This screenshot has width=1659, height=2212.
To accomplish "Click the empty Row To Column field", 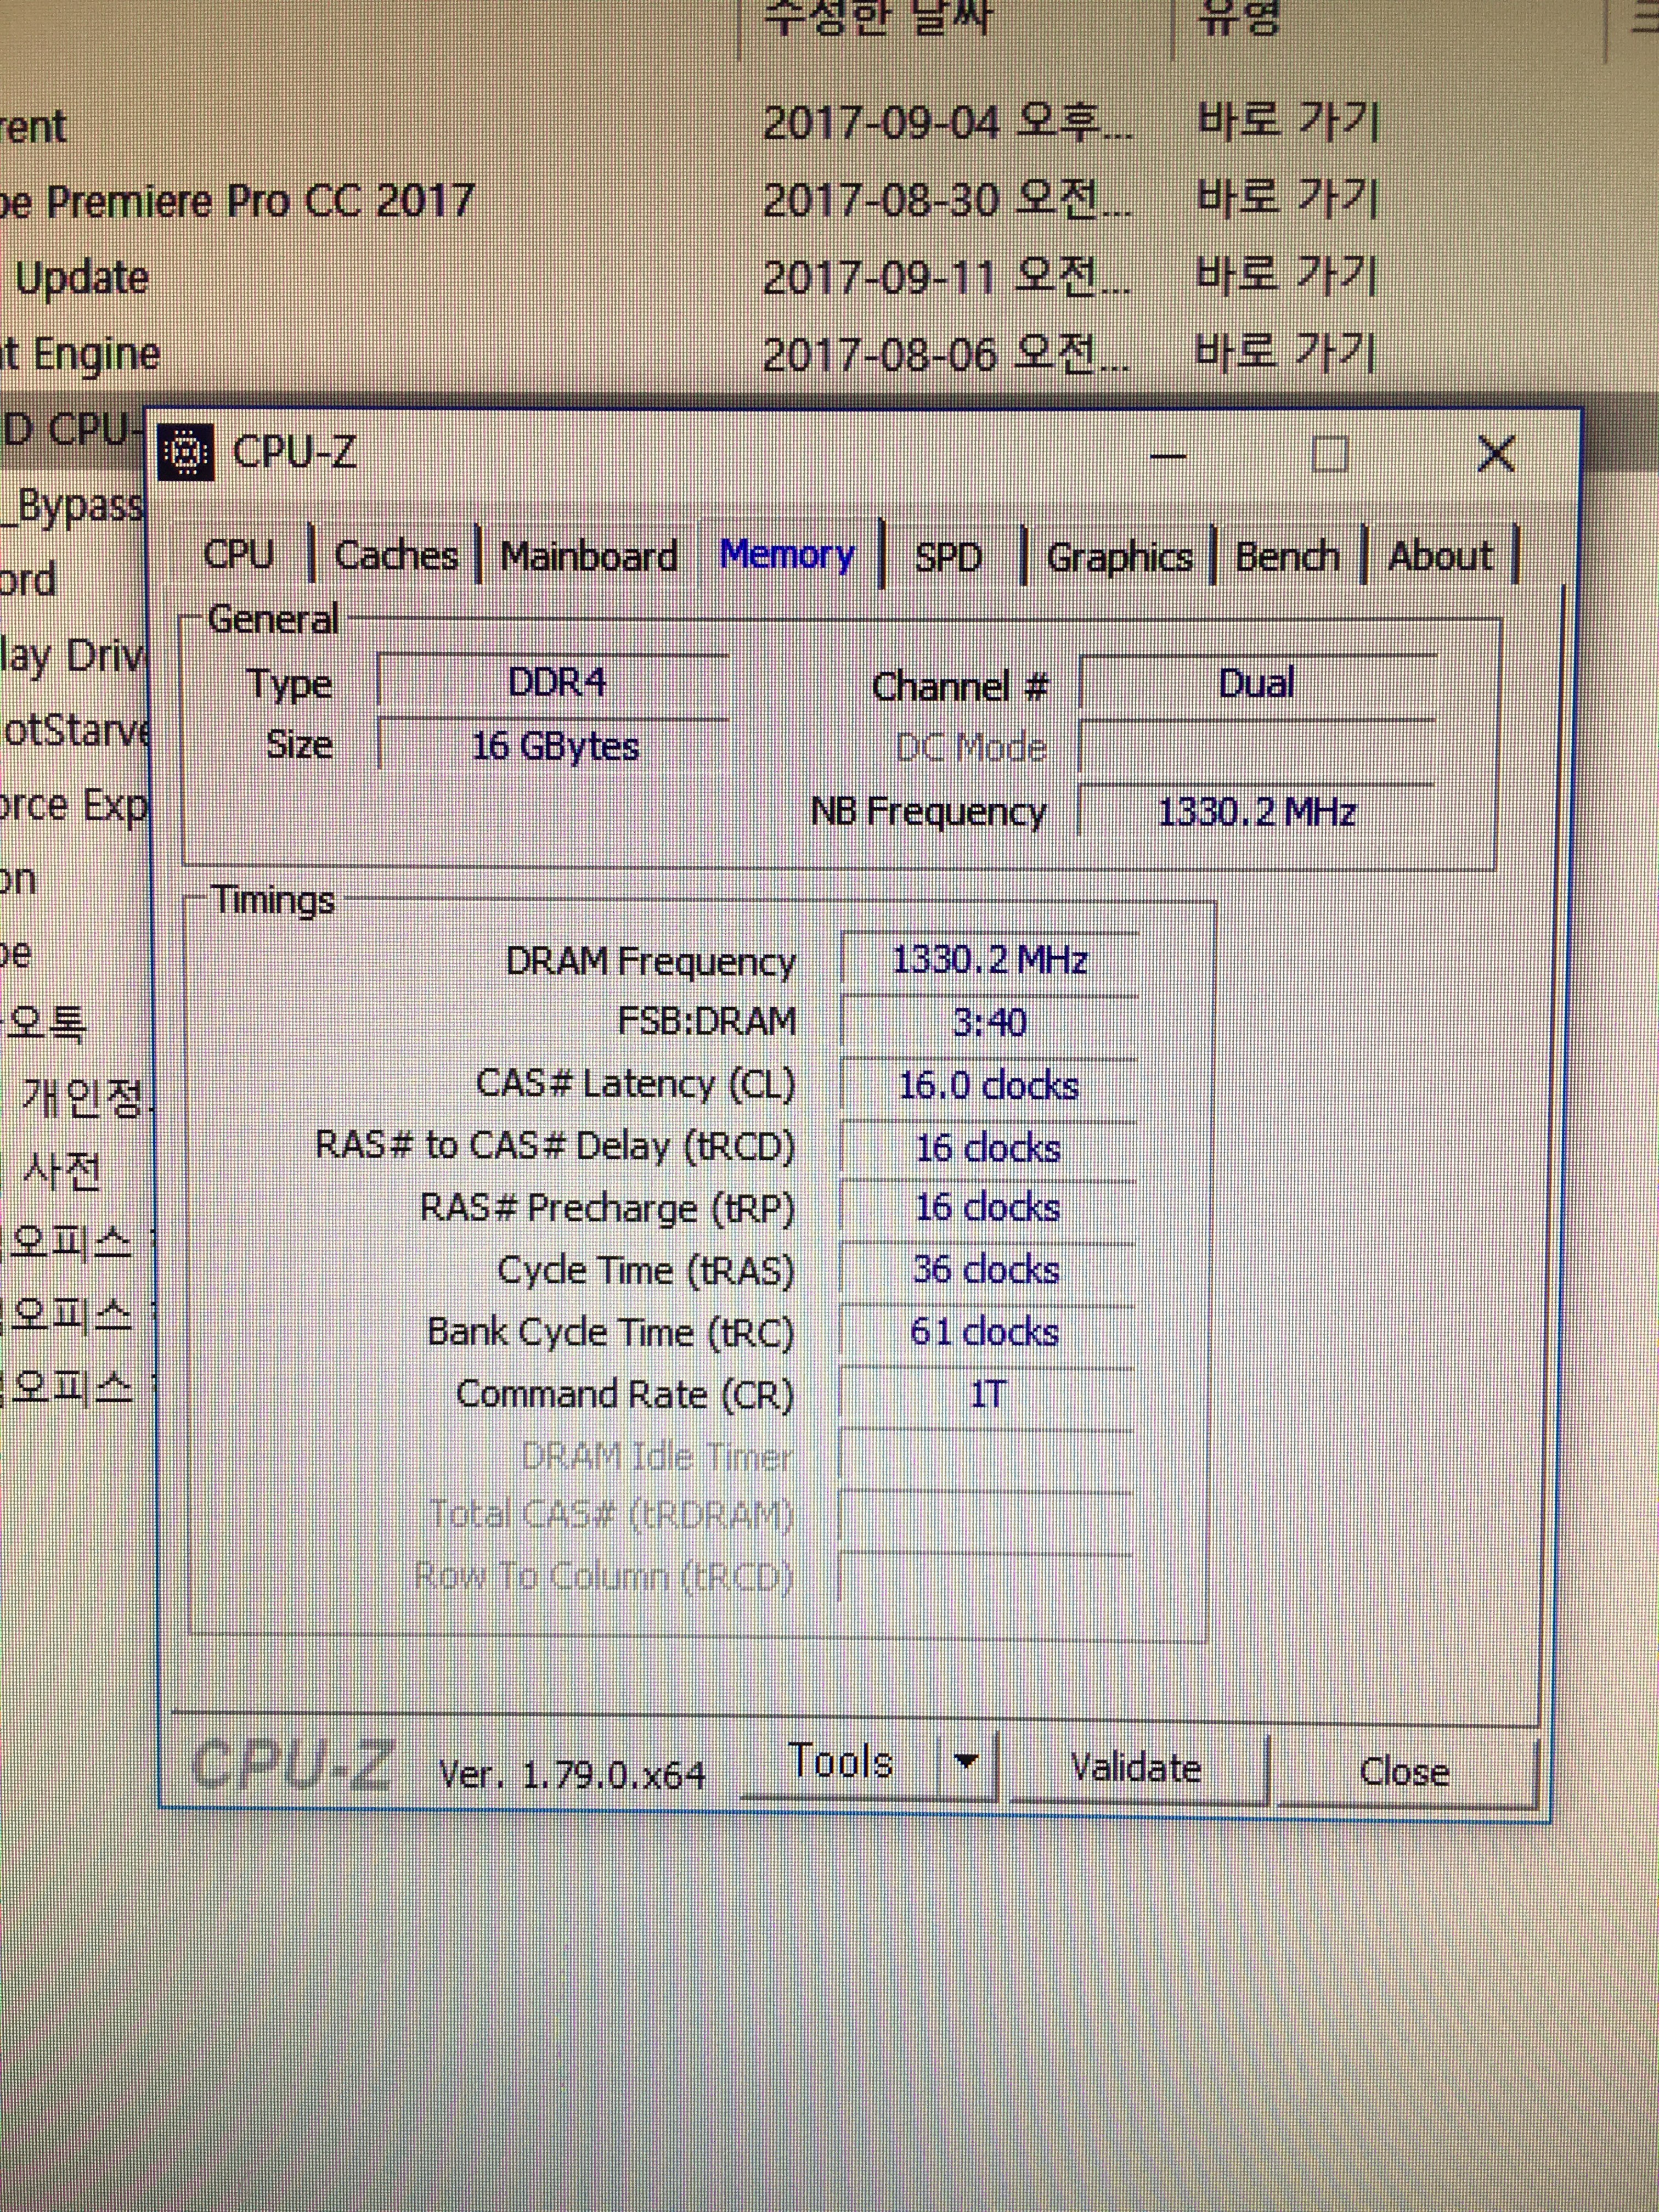I will [x=985, y=1578].
